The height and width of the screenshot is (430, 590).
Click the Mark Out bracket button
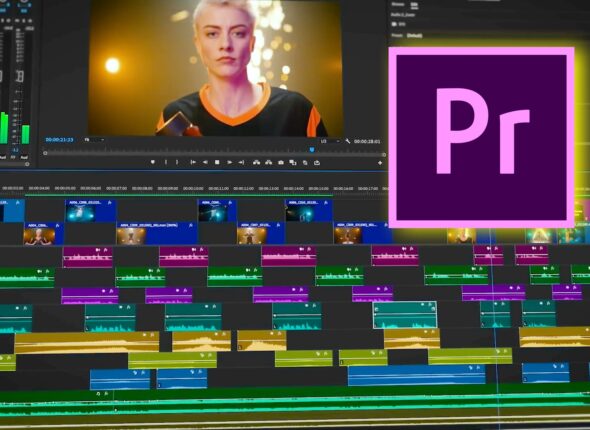(177, 162)
